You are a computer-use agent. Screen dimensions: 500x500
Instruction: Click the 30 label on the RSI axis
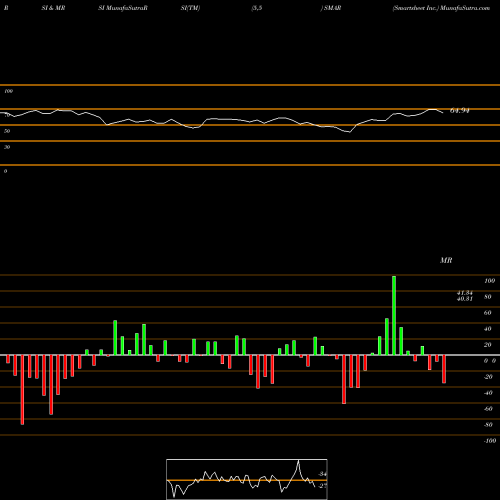click(7, 147)
